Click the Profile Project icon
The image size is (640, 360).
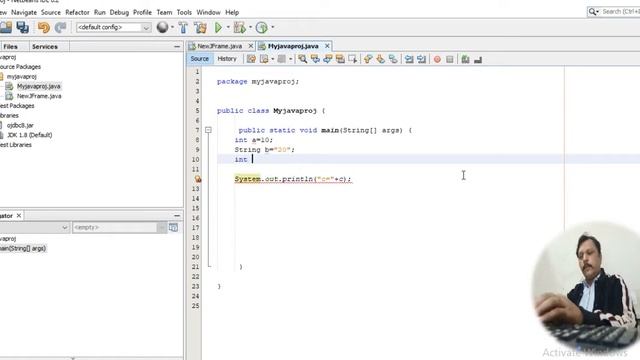pyautogui.click(x=262, y=27)
